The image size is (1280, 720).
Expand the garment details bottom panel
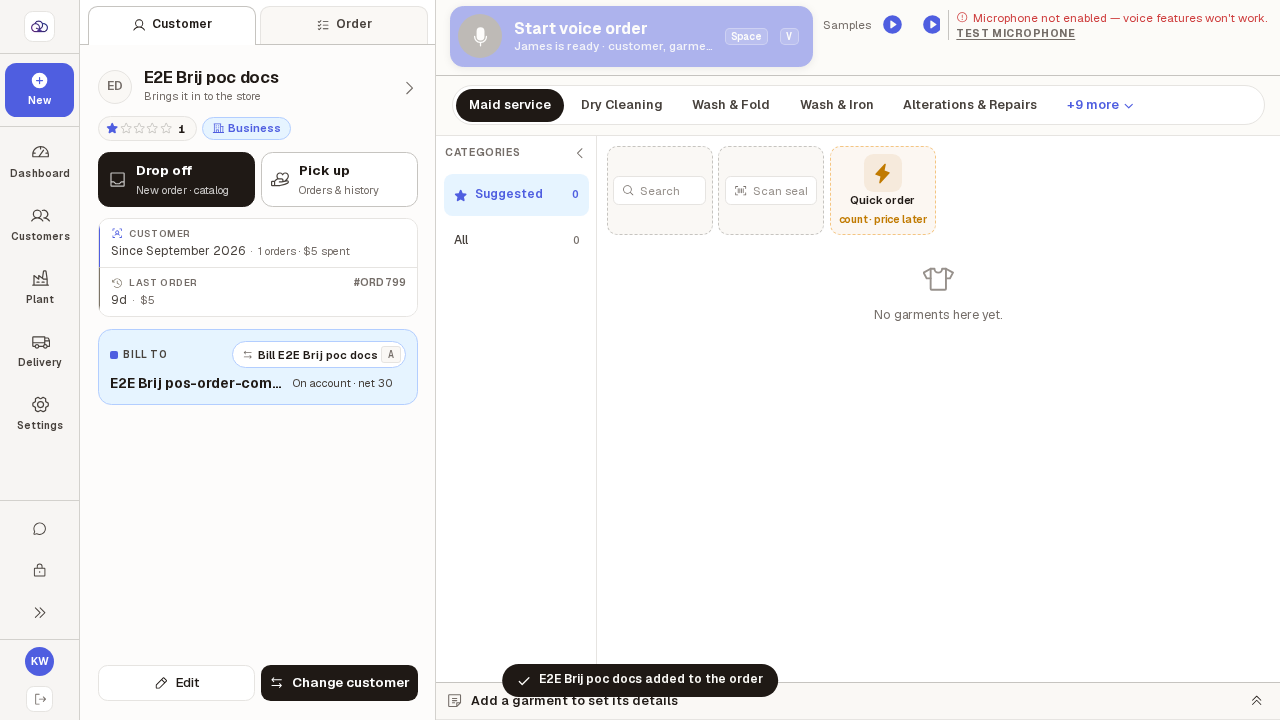(1256, 701)
